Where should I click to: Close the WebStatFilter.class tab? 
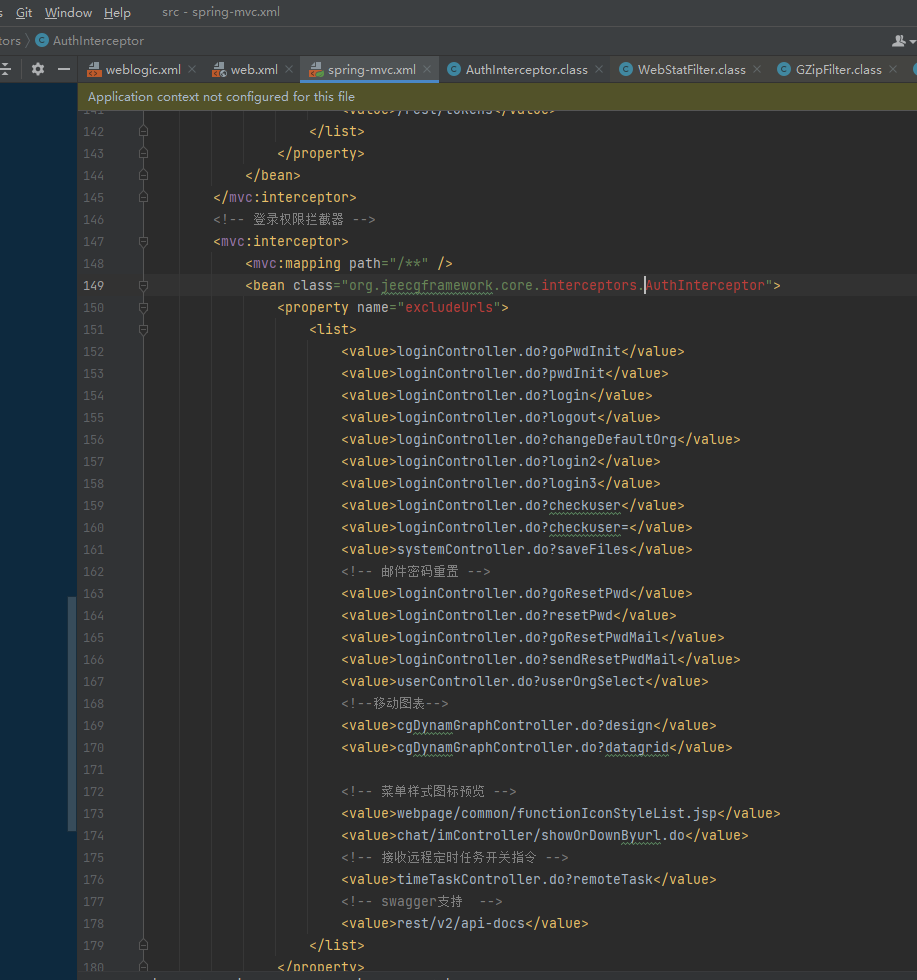click(x=757, y=70)
